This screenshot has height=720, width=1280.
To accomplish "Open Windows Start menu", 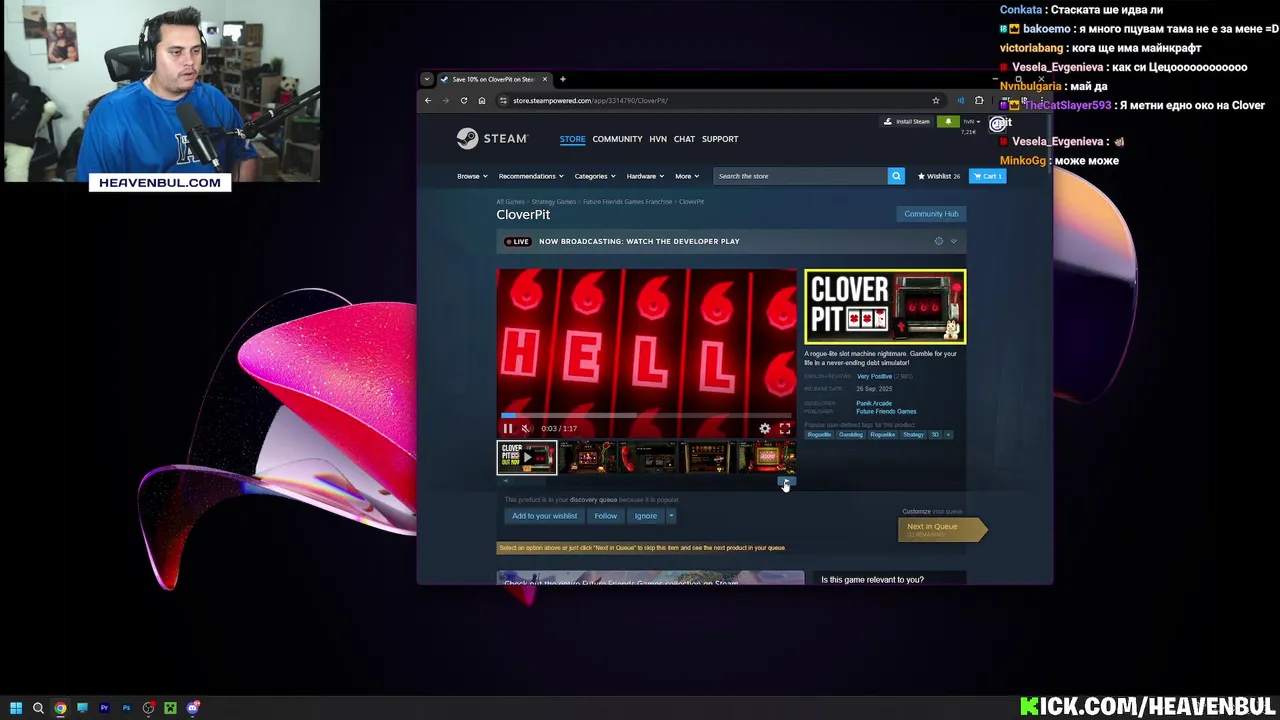I will coord(16,708).
